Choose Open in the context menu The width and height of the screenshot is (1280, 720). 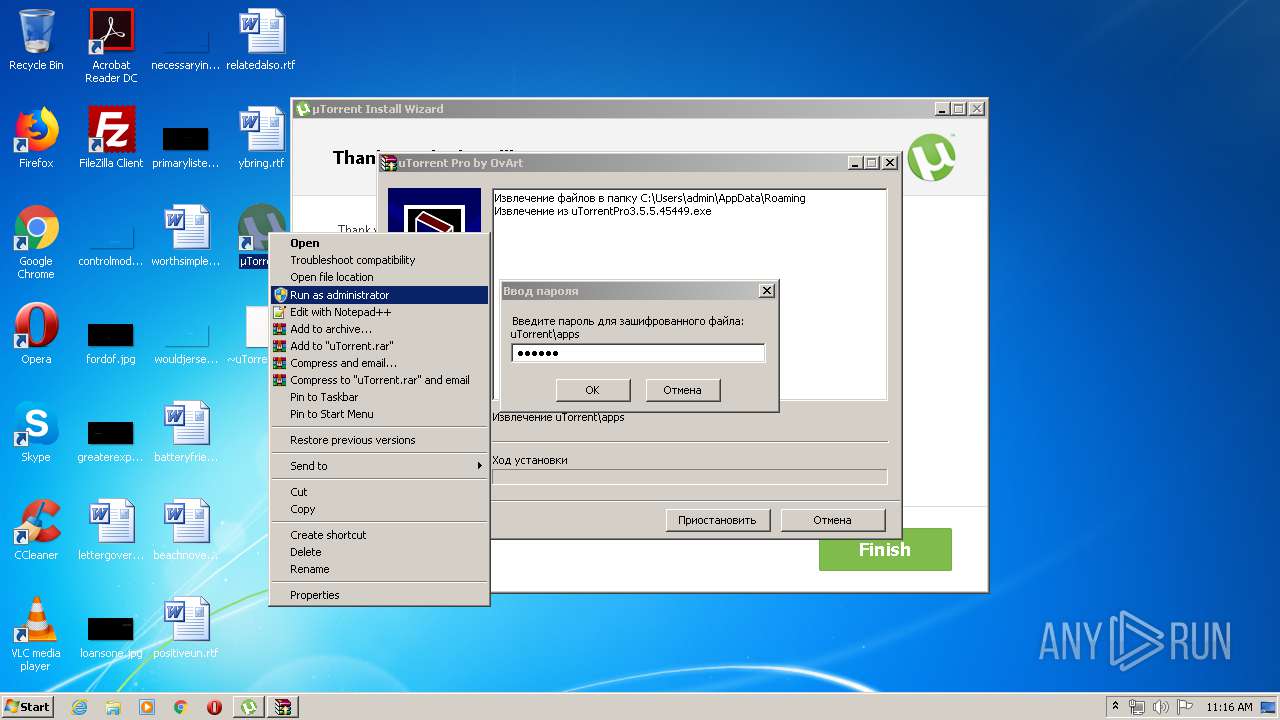pyautogui.click(x=379, y=243)
